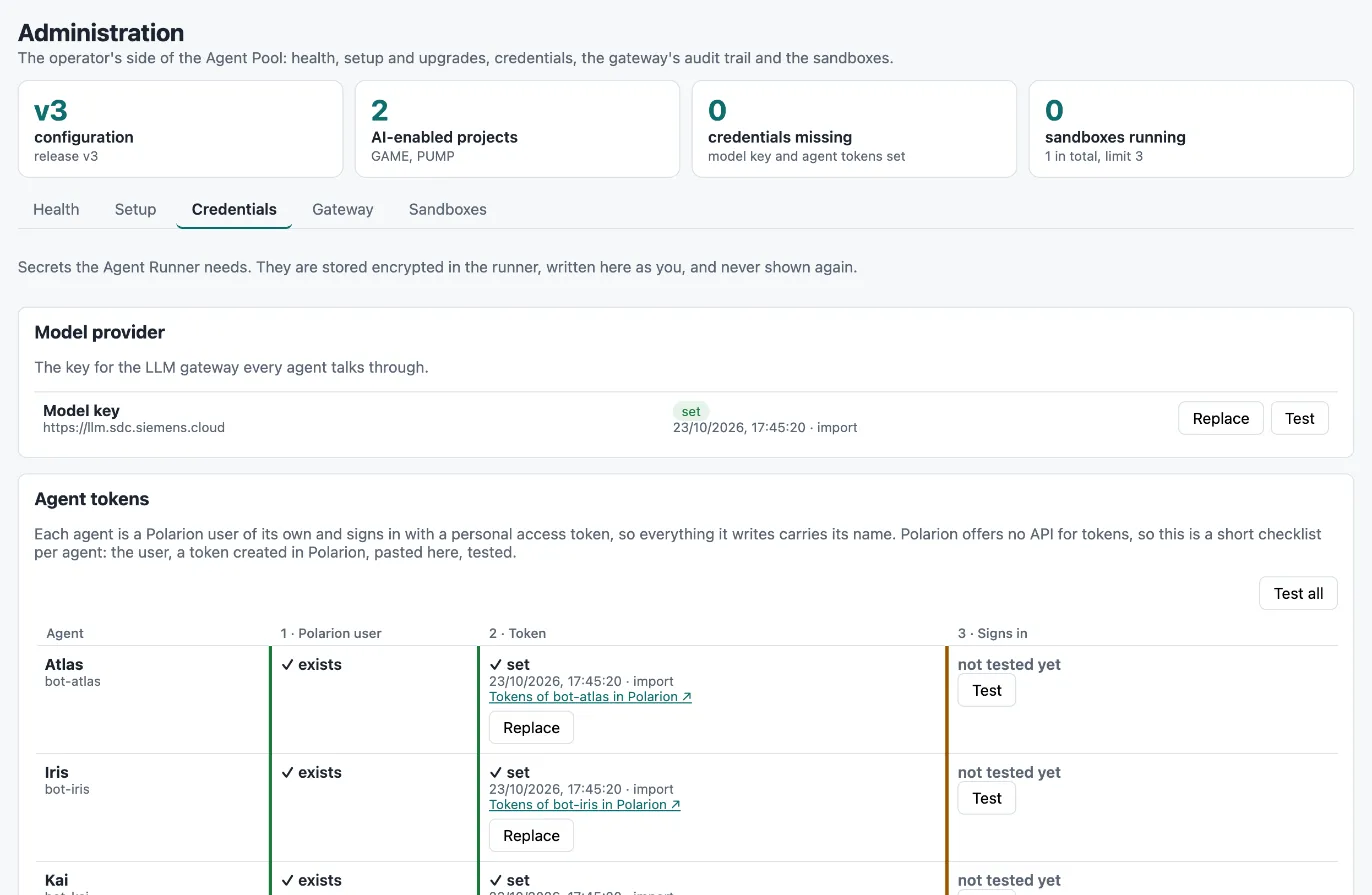Click the "2 · Token" column header
Screen dimensions: 1372x895
517,633
